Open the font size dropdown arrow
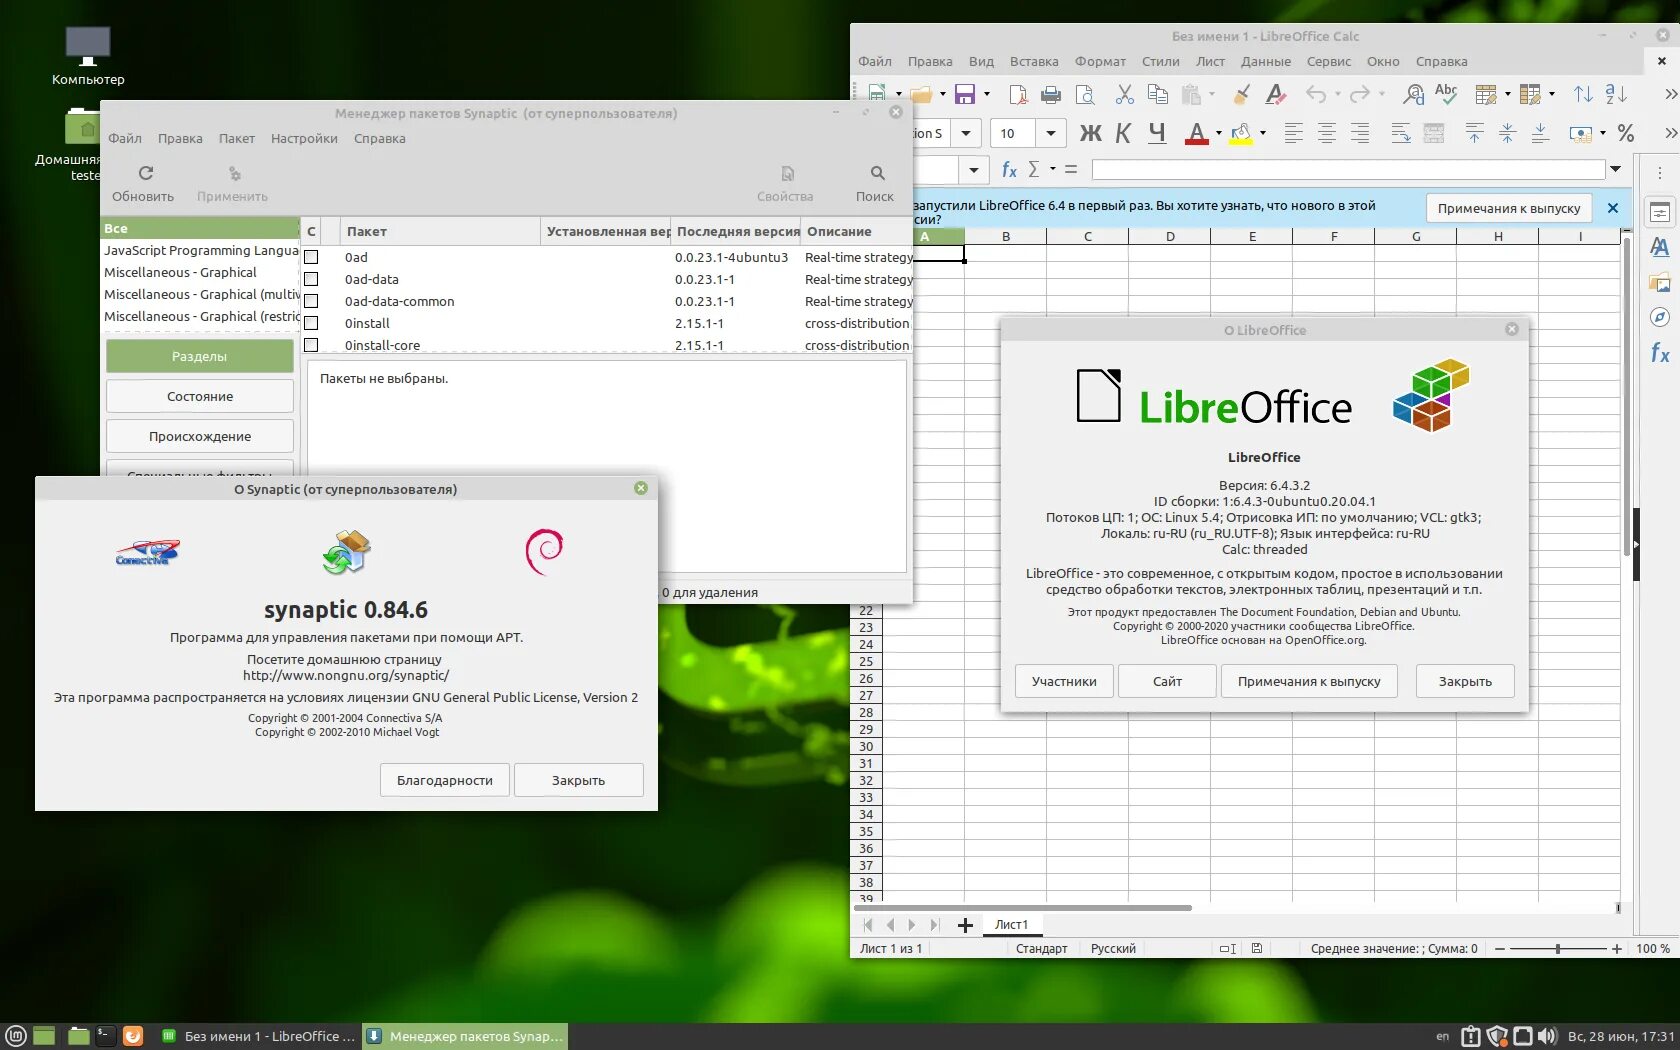This screenshot has height=1050, width=1680. coord(1050,133)
